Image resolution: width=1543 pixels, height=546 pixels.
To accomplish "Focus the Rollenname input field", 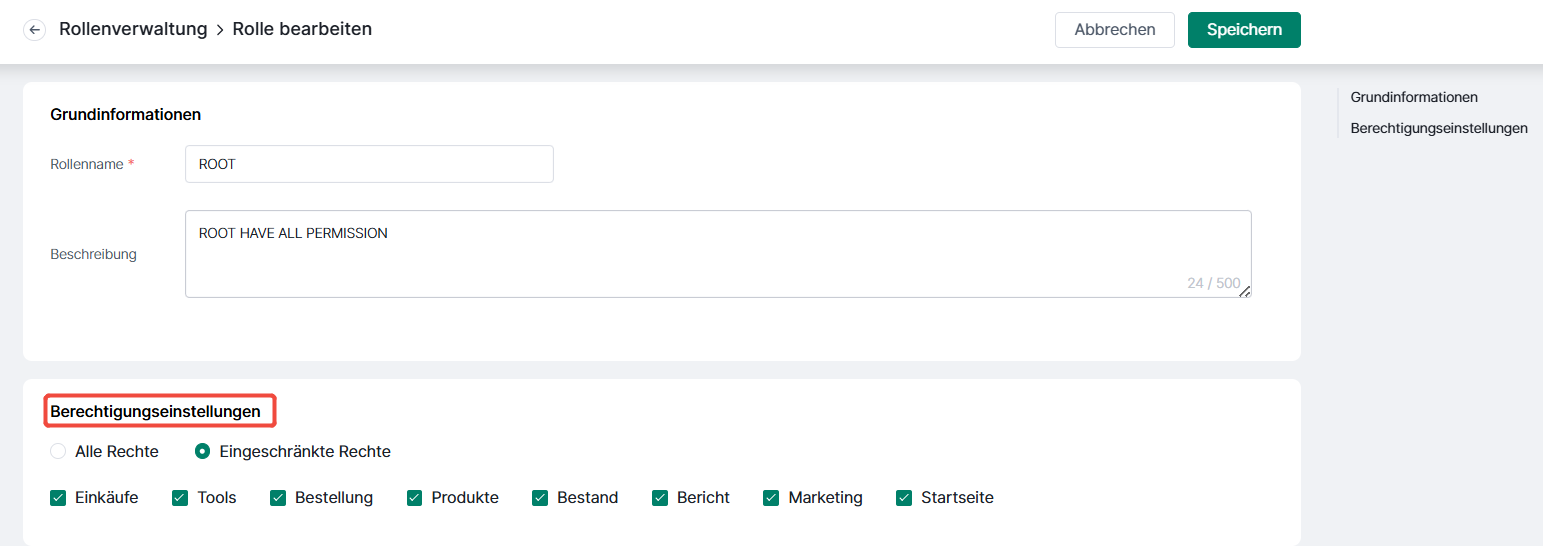I will click(x=369, y=164).
